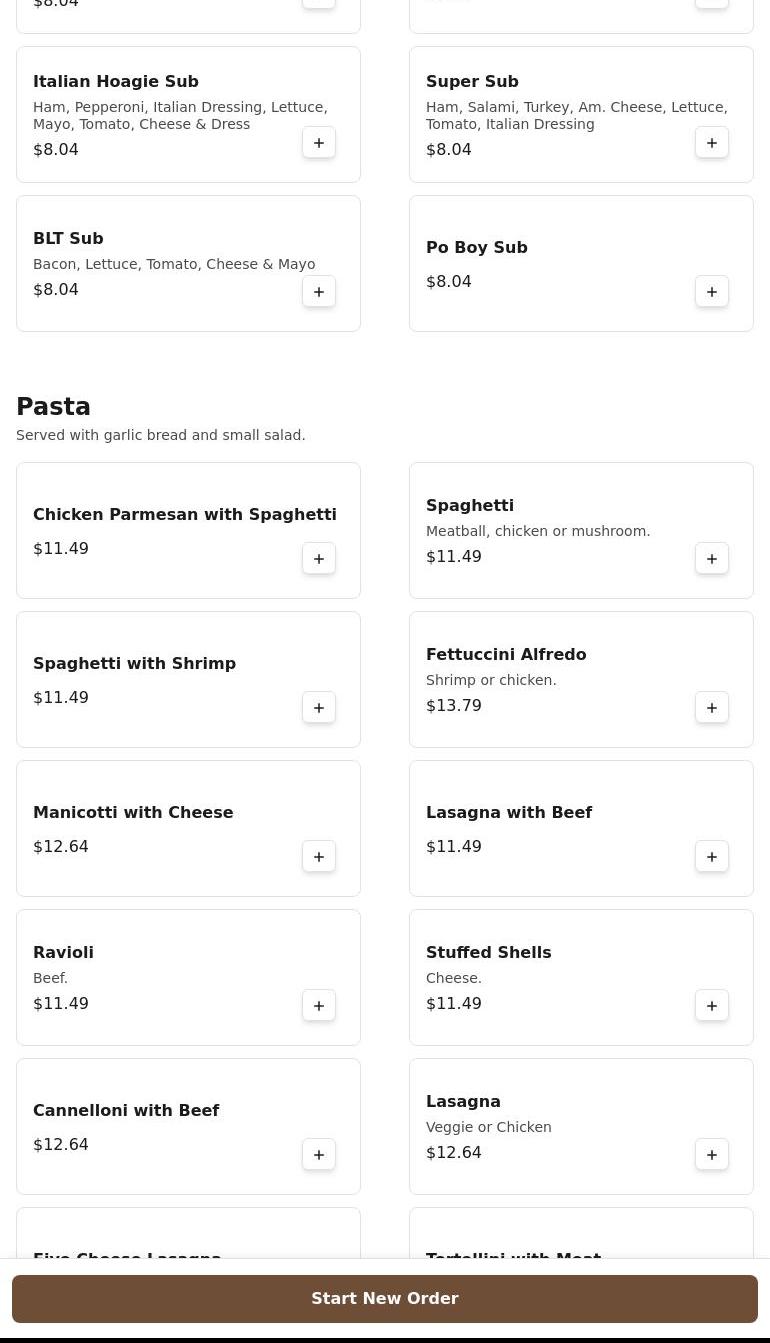Add Beef Ravioli to the order
This screenshot has height=1343, width=770.
(319, 1006)
